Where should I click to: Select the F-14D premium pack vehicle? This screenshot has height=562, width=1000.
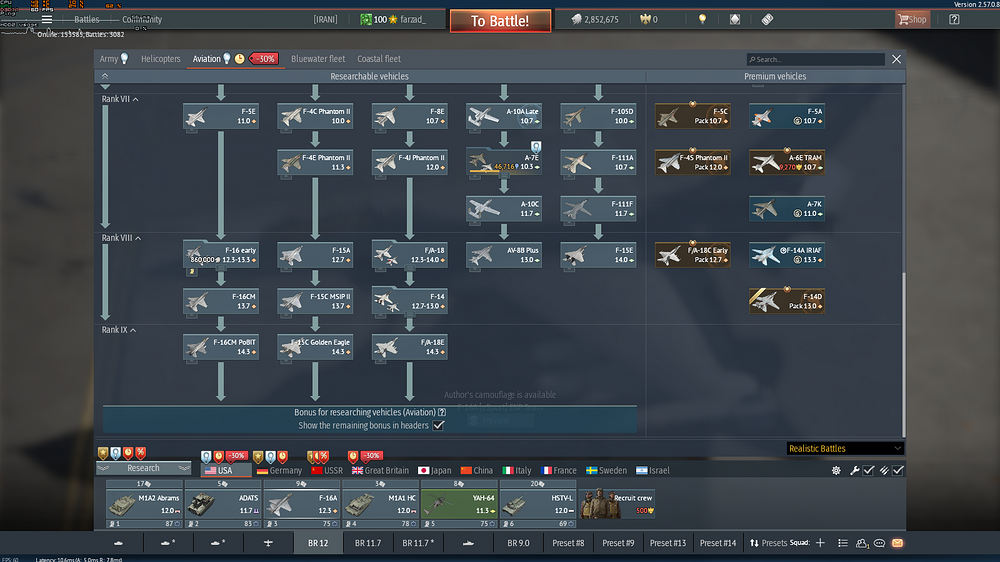click(786, 300)
